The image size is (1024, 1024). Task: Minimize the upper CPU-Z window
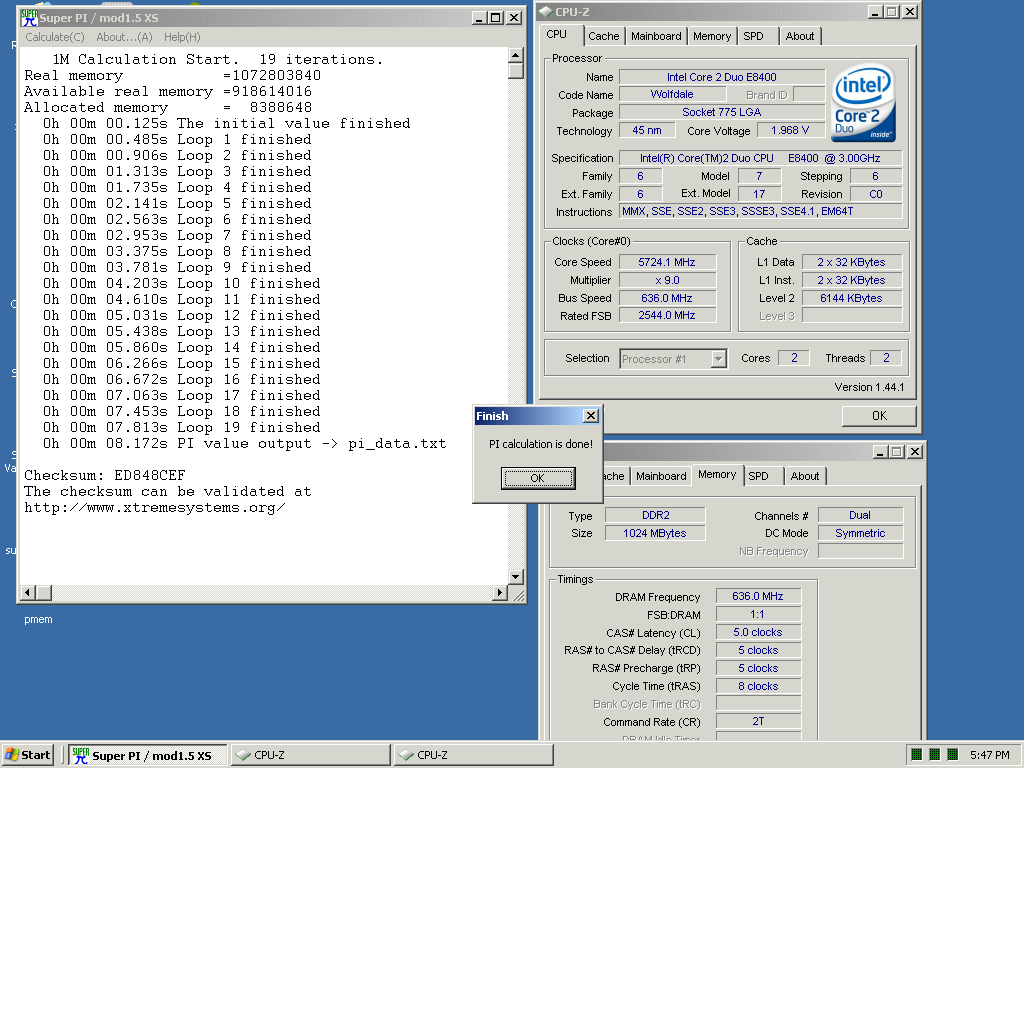point(875,12)
